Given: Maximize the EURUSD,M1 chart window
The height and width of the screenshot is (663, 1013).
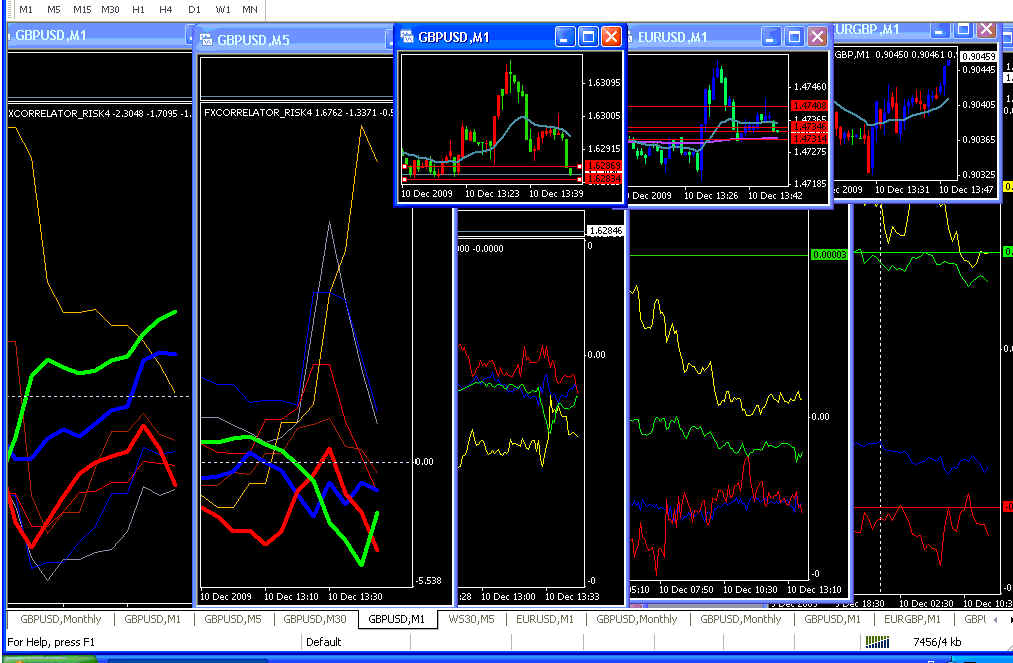Looking at the screenshot, I should coord(794,37).
